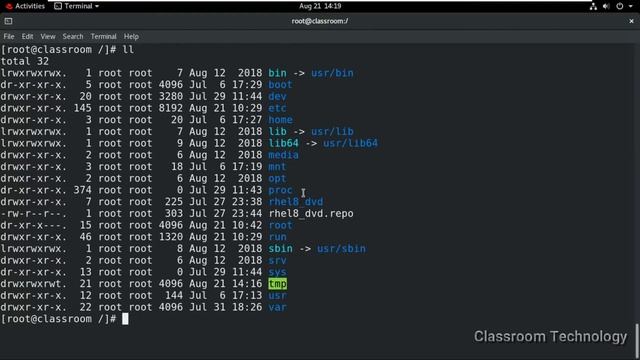Click the 'root' directory name in listing
Image resolution: width=640 pixels, height=360 pixels.
point(280,225)
